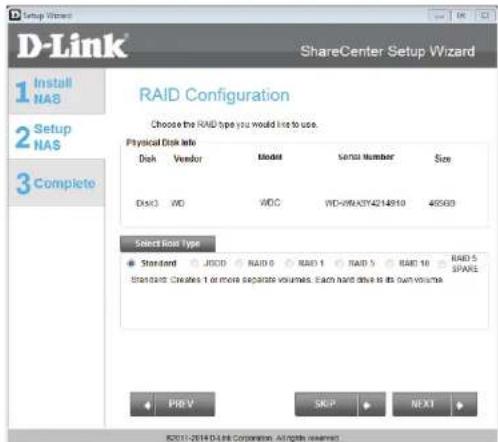This screenshot has width=498, height=442.
Task: Click the Select Raid Type tab header
Action: pyautogui.click(x=168, y=244)
